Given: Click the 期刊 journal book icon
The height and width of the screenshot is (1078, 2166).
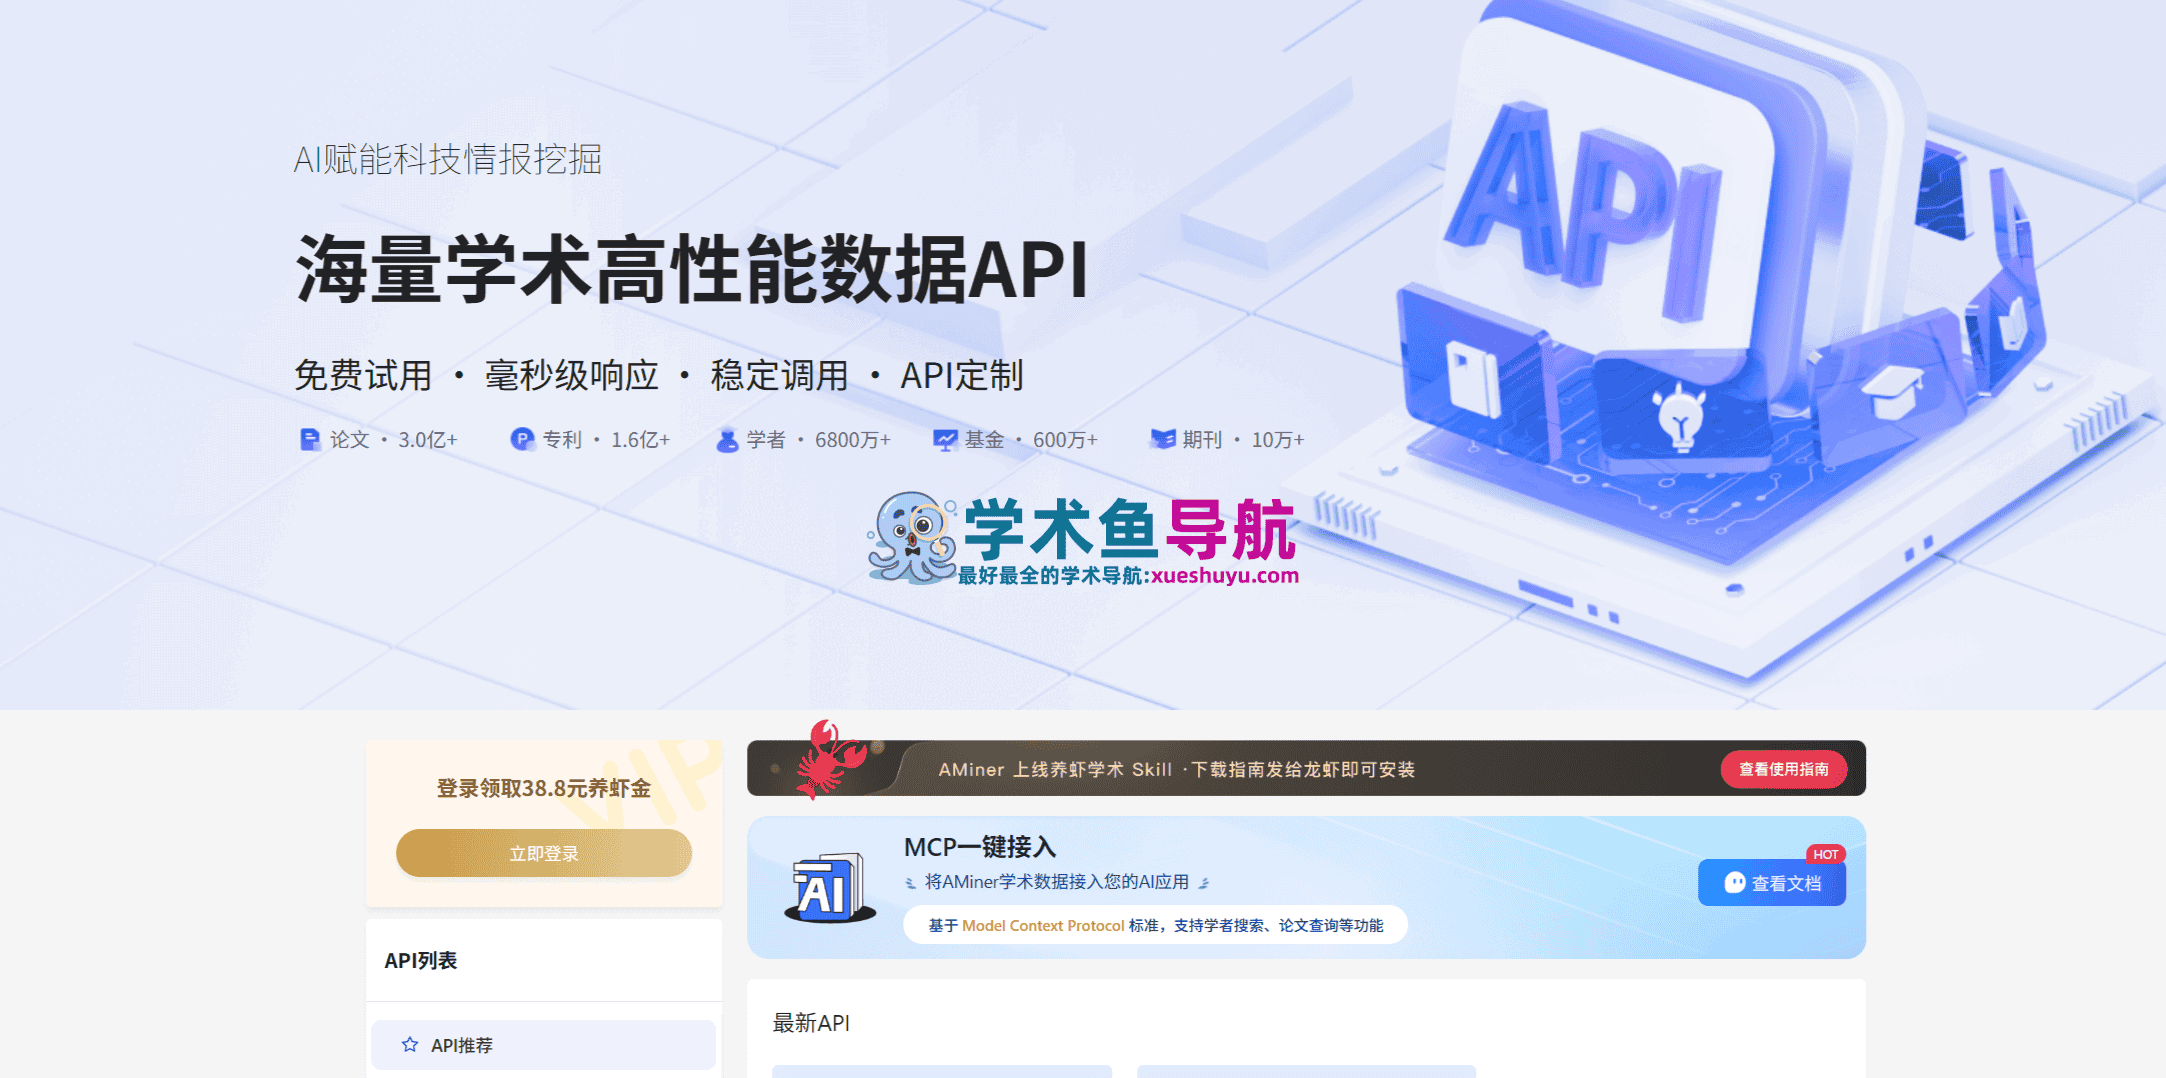Looking at the screenshot, I should 1163,439.
